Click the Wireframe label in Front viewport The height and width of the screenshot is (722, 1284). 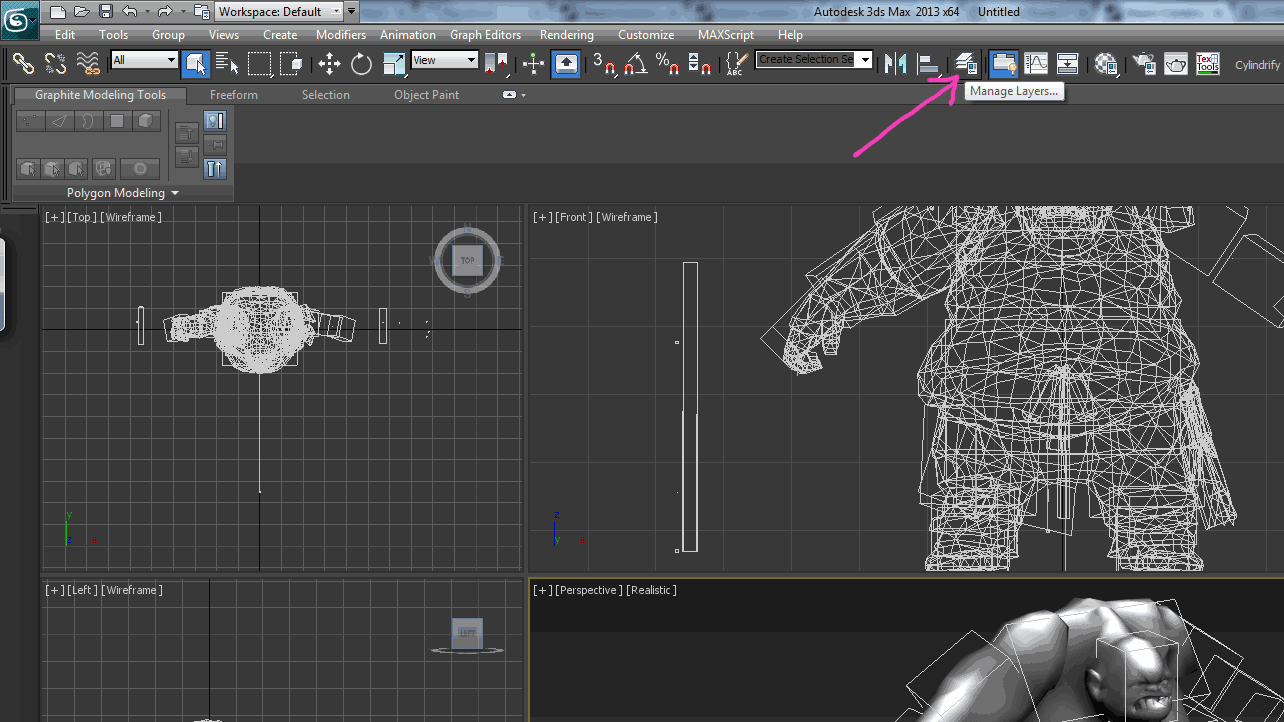[627, 217]
